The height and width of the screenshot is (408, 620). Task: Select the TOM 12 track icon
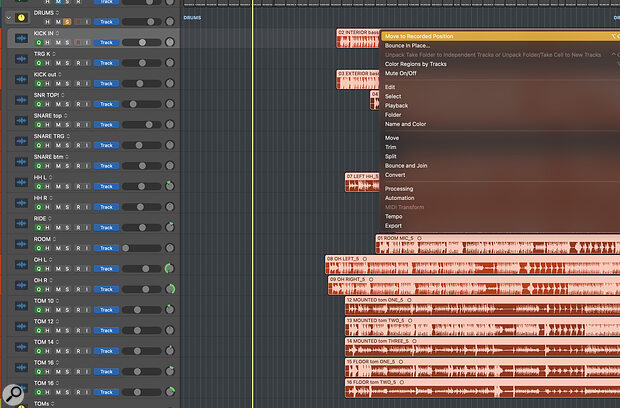(21, 326)
